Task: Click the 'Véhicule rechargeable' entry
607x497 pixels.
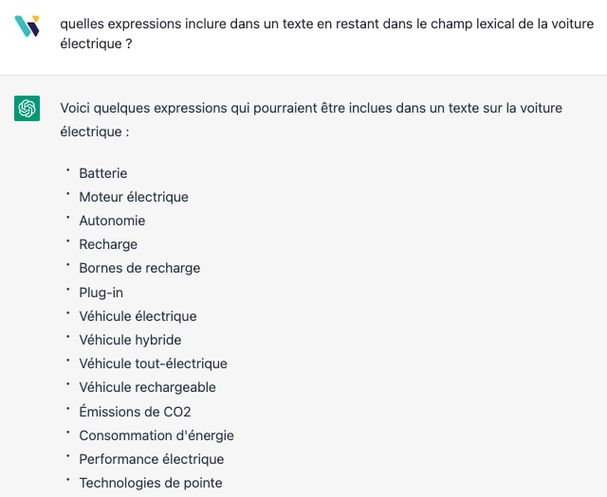Action: pos(147,387)
